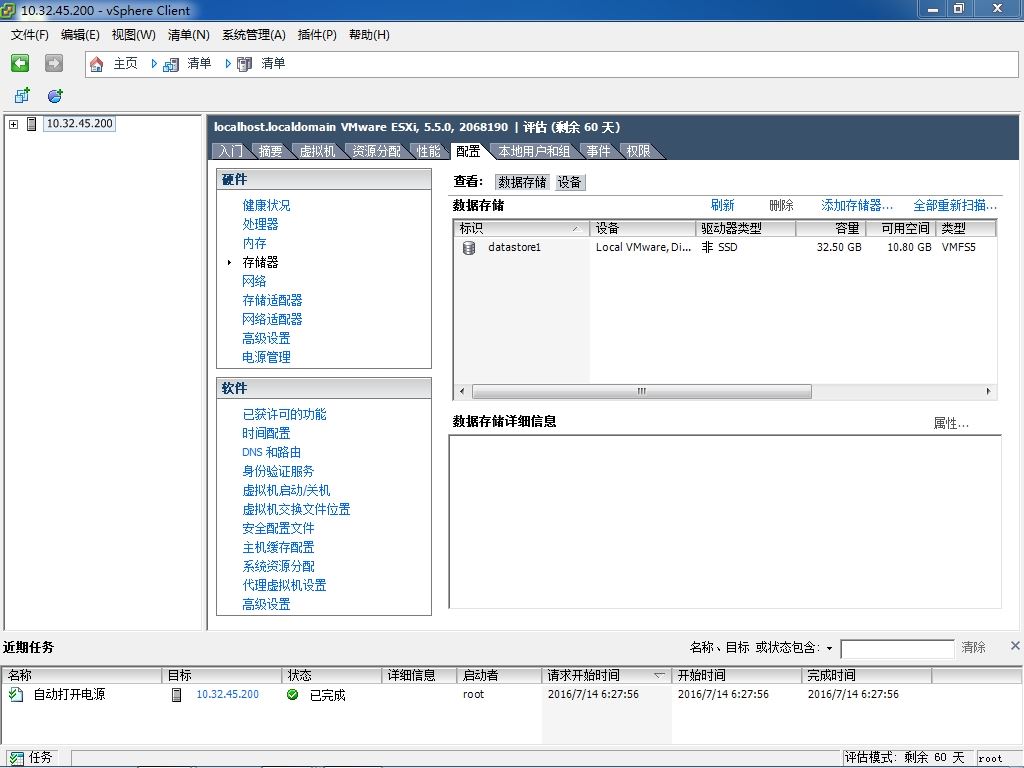Image resolution: width=1024 pixels, height=768 pixels.
Task: Switch to the 入门 tab
Action: [231, 152]
